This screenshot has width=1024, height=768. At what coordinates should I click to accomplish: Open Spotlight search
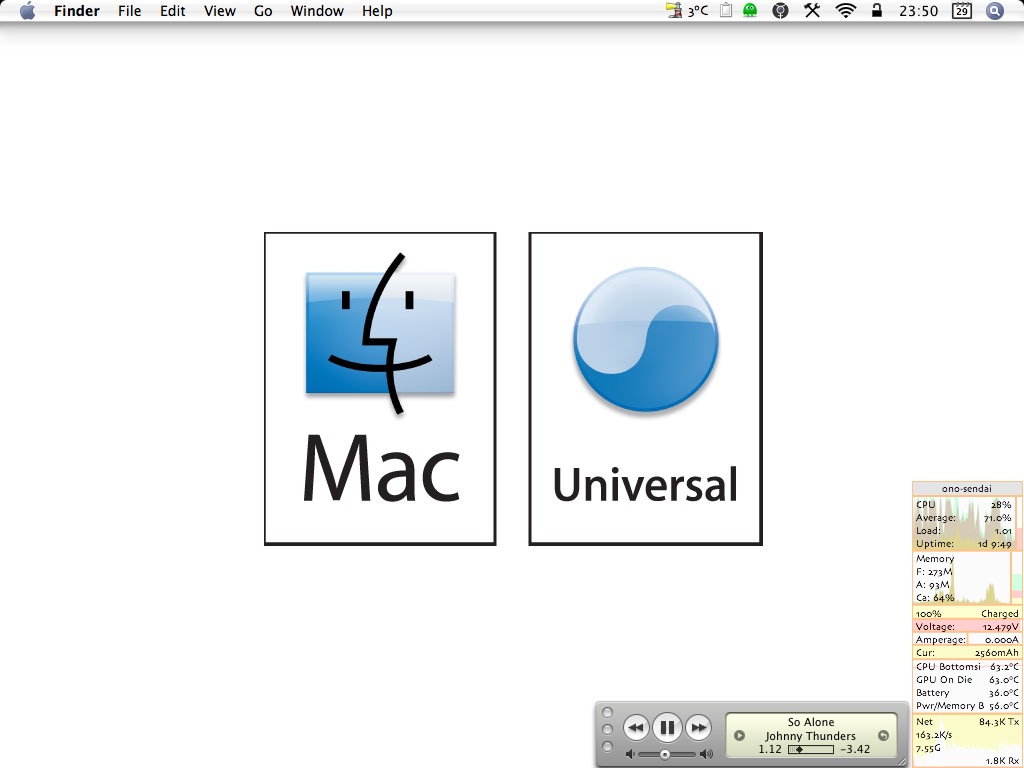point(995,10)
